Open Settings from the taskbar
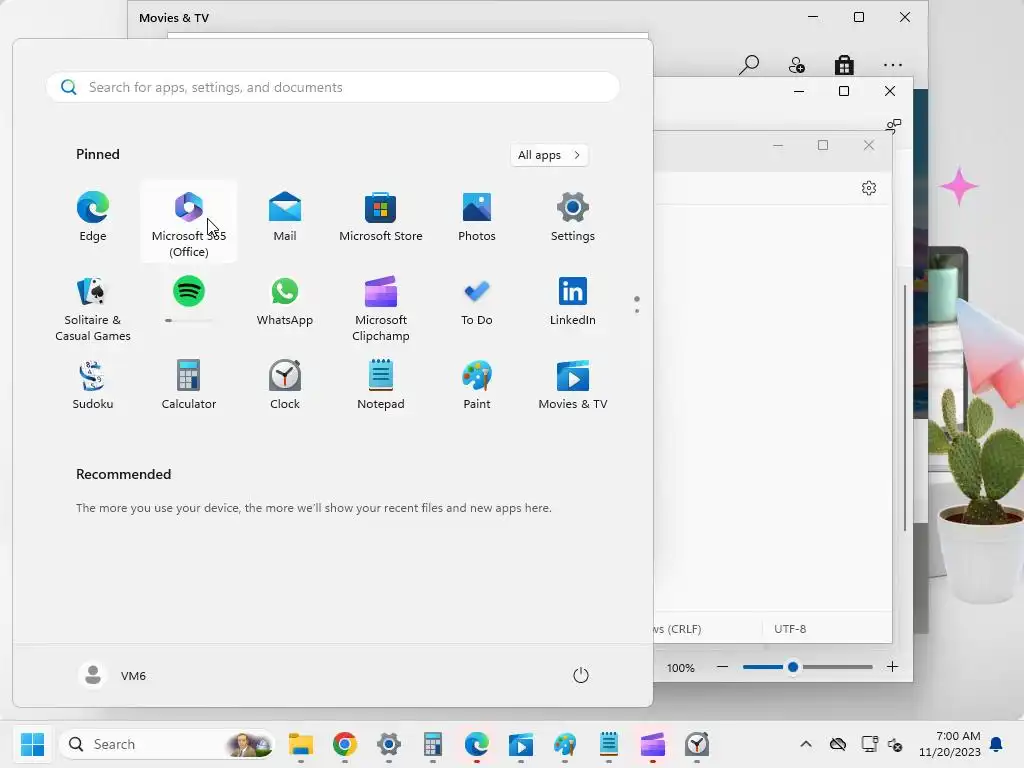 click(x=389, y=744)
